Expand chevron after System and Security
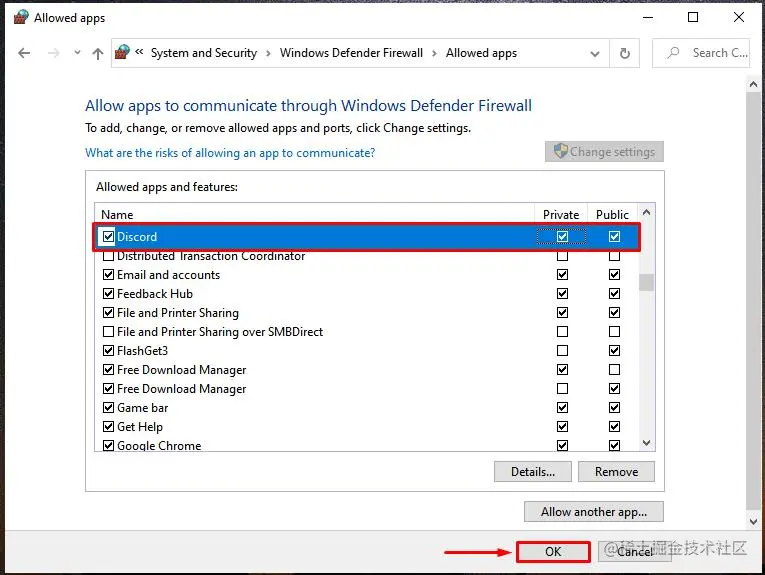This screenshot has height=575, width=765. pyautogui.click(x=268, y=53)
